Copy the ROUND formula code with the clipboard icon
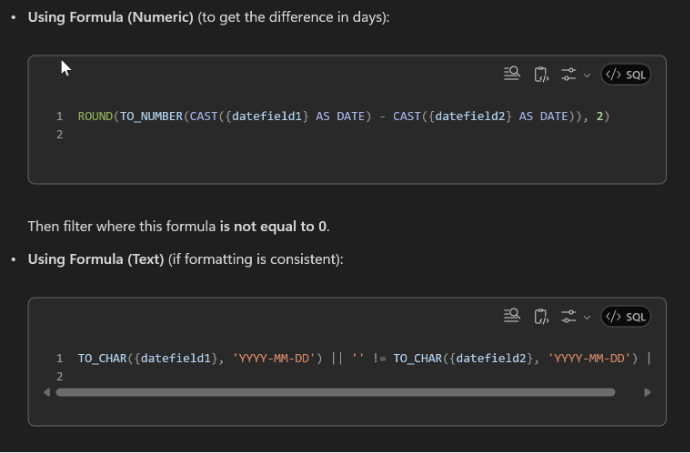The height and width of the screenshot is (453, 690). 541,74
